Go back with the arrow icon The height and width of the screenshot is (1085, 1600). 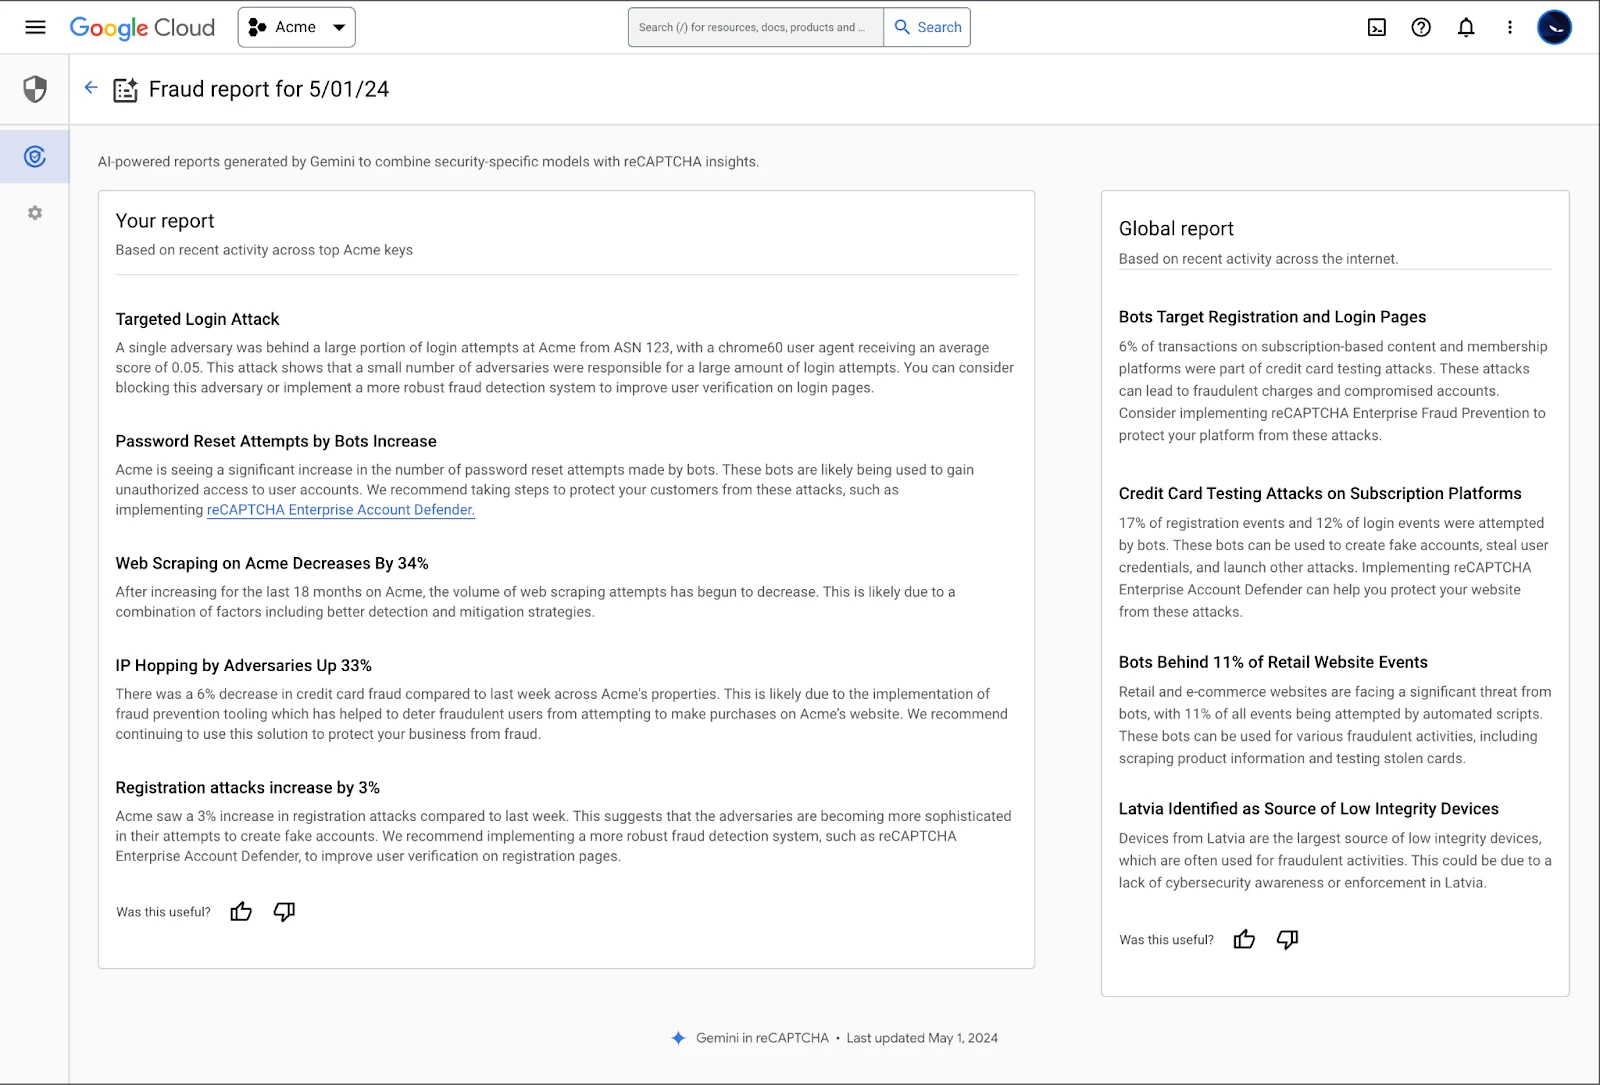pyautogui.click(x=91, y=88)
